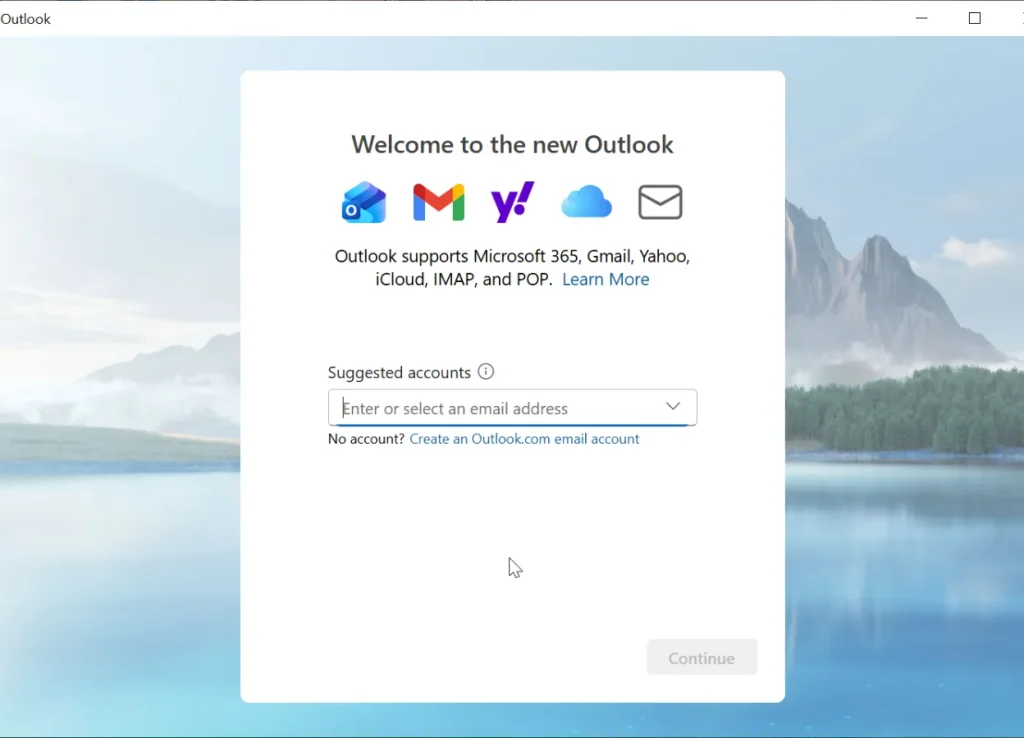Create an Outlook.com email account

point(524,438)
